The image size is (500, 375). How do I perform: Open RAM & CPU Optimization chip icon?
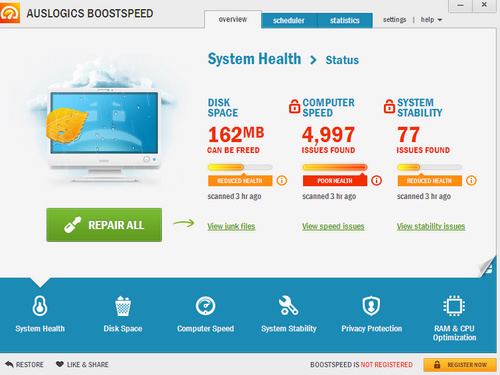tap(454, 305)
